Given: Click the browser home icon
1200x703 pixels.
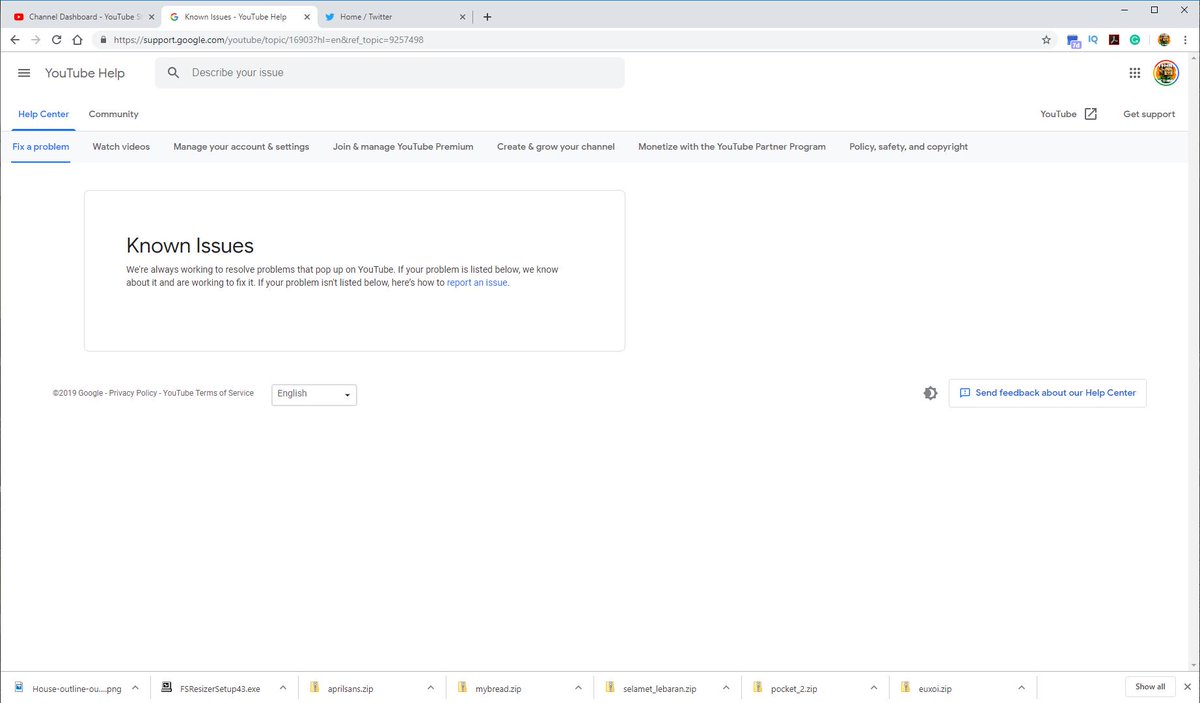Looking at the screenshot, I should click(77, 40).
